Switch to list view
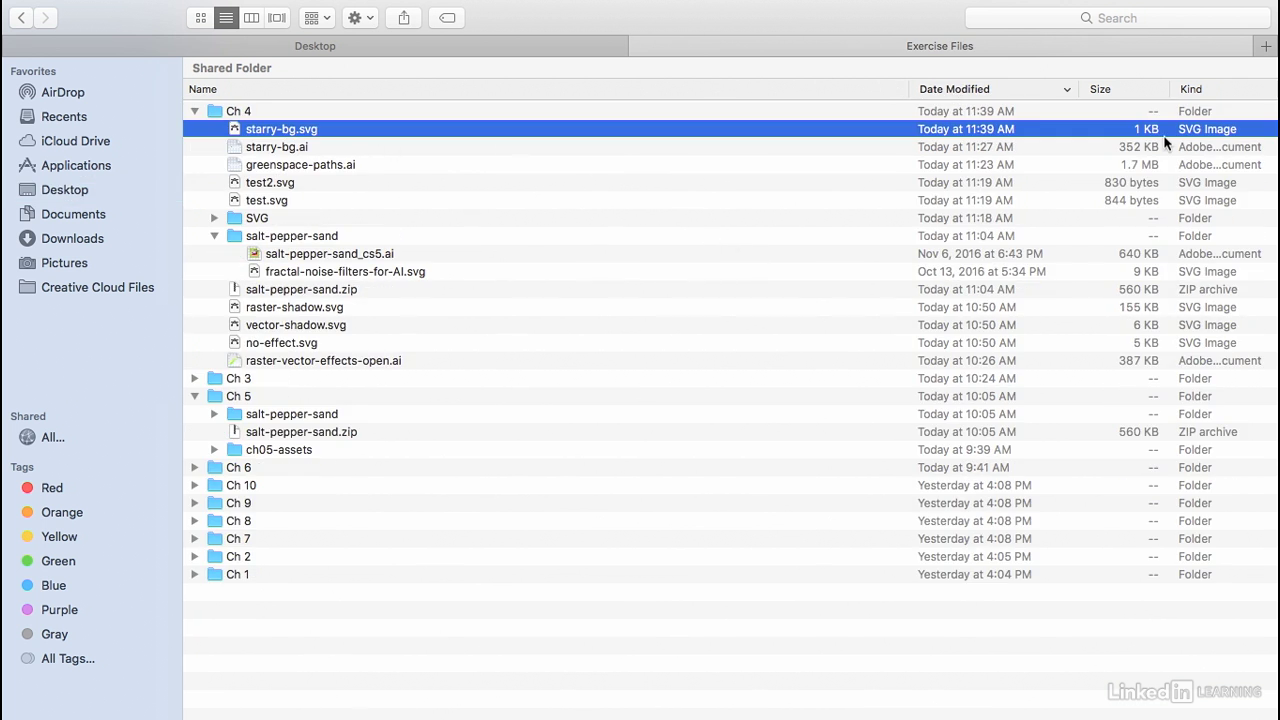 point(226,18)
